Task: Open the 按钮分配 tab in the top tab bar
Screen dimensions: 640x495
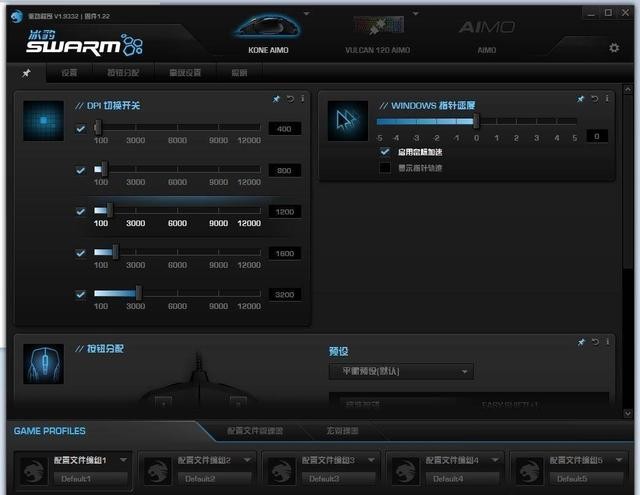Action: tap(123, 73)
